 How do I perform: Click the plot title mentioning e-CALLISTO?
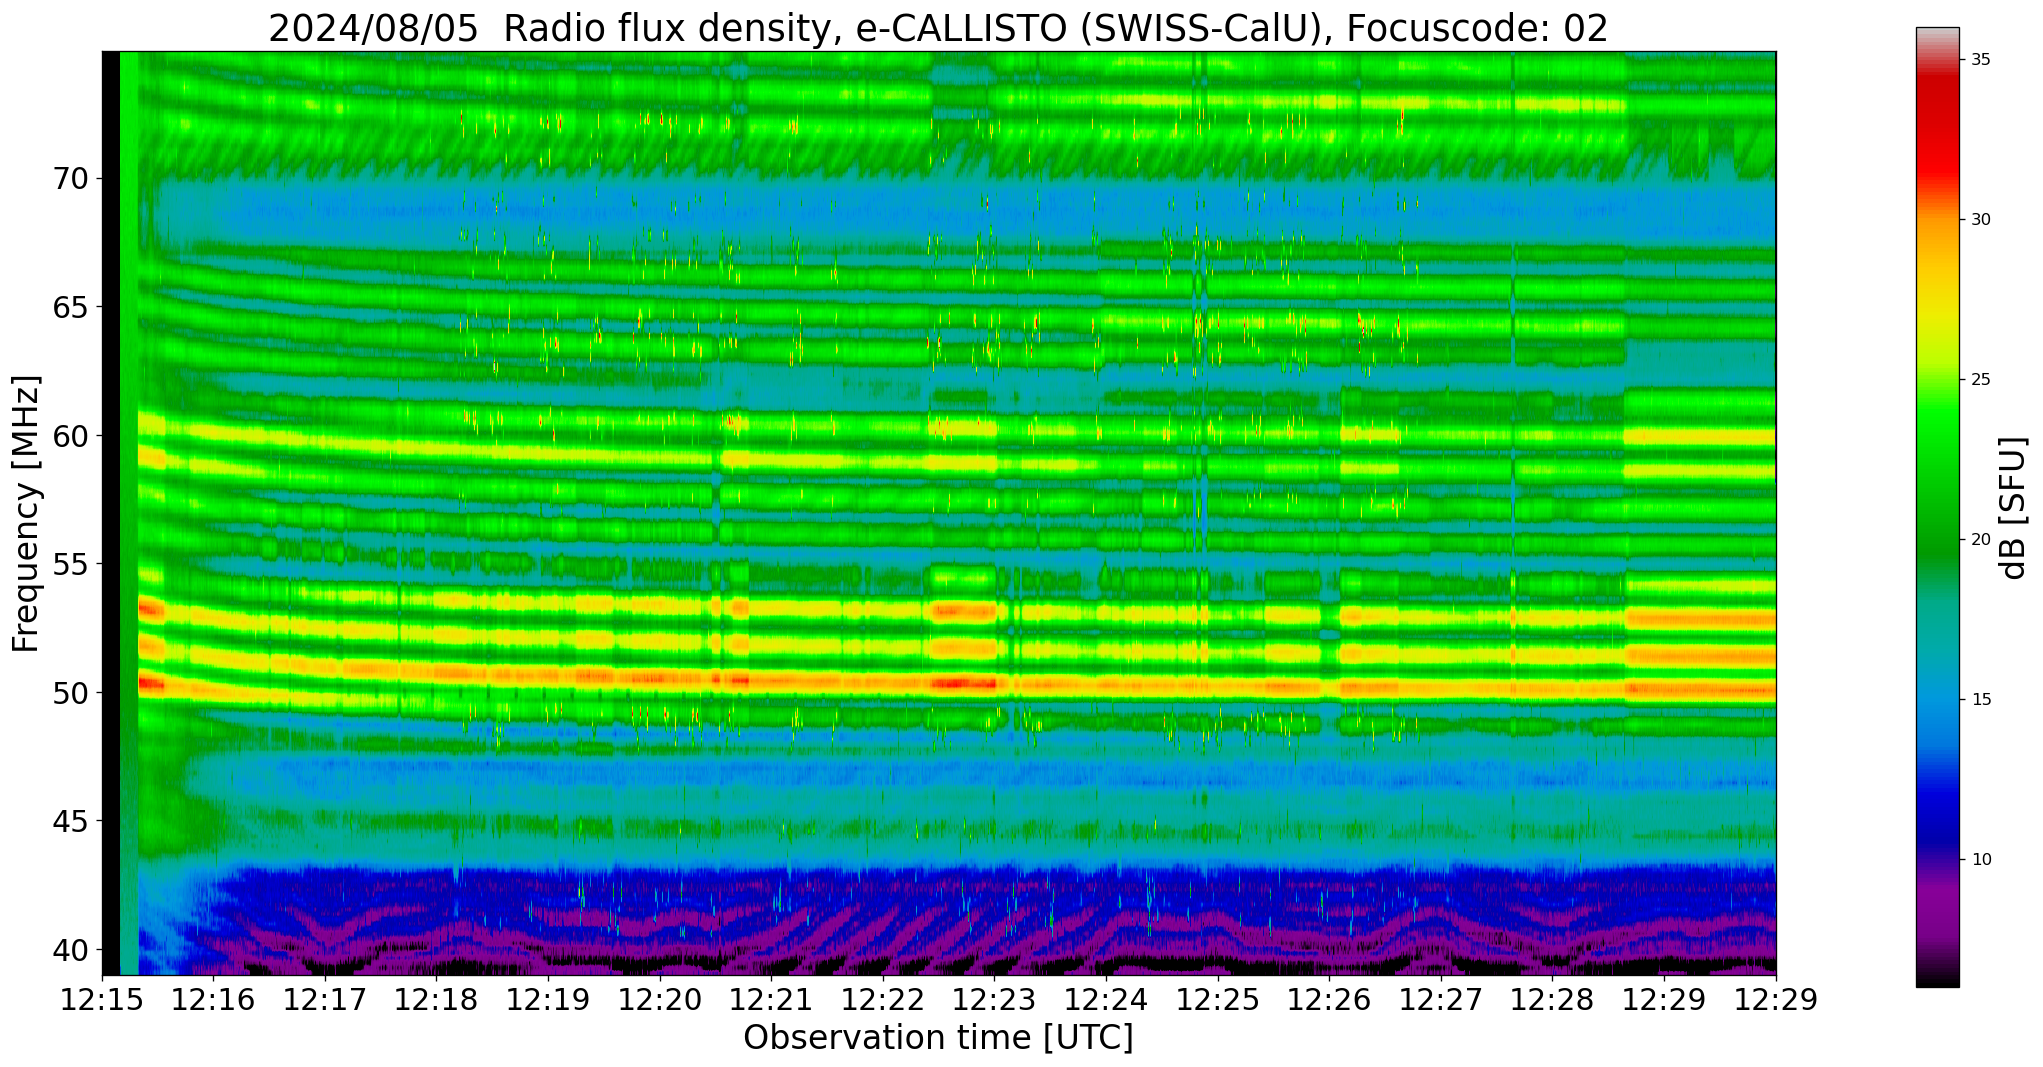coord(938,27)
